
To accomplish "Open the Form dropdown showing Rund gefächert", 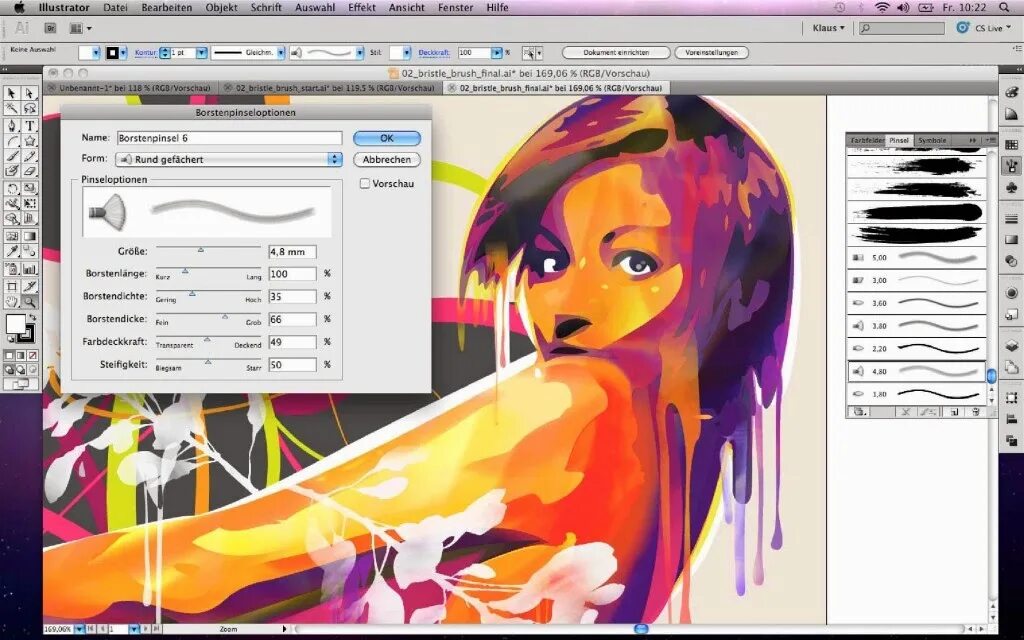I will click(x=227, y=158).
